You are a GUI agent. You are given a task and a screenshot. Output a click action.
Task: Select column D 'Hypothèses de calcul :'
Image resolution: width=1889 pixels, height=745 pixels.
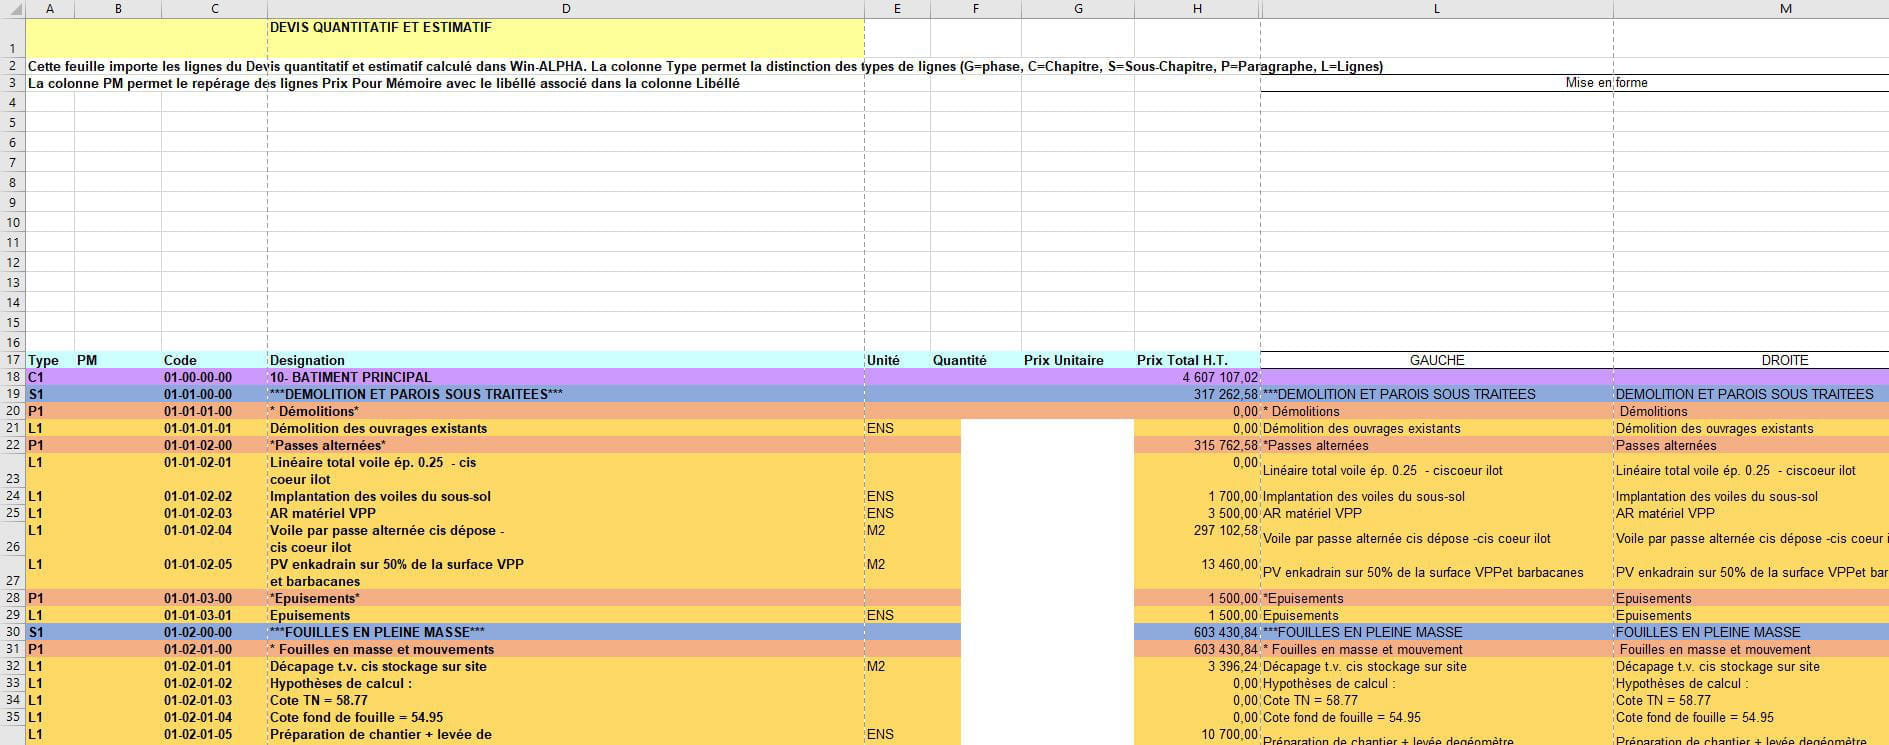pos(566,683)
